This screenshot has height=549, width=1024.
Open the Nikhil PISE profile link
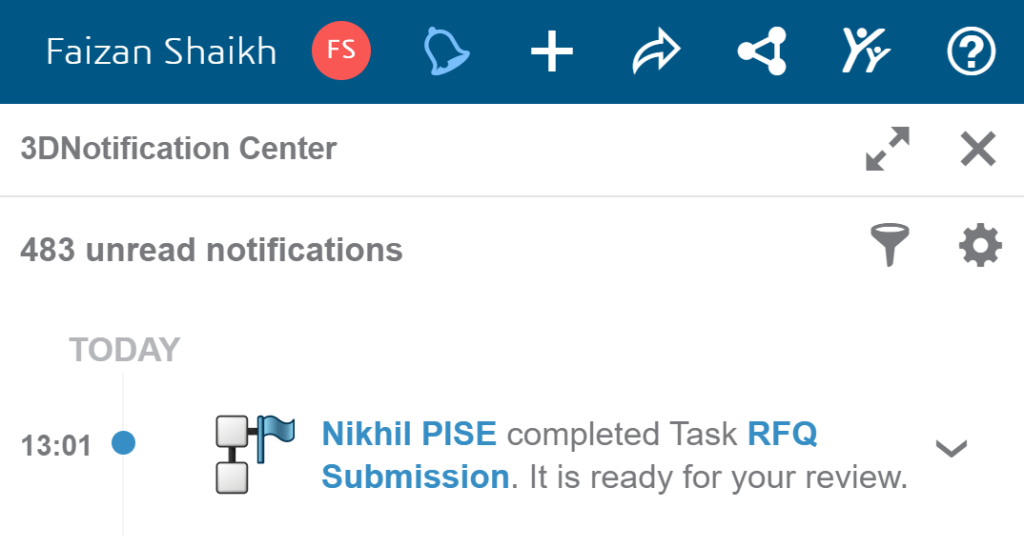[x=409, y=434]
